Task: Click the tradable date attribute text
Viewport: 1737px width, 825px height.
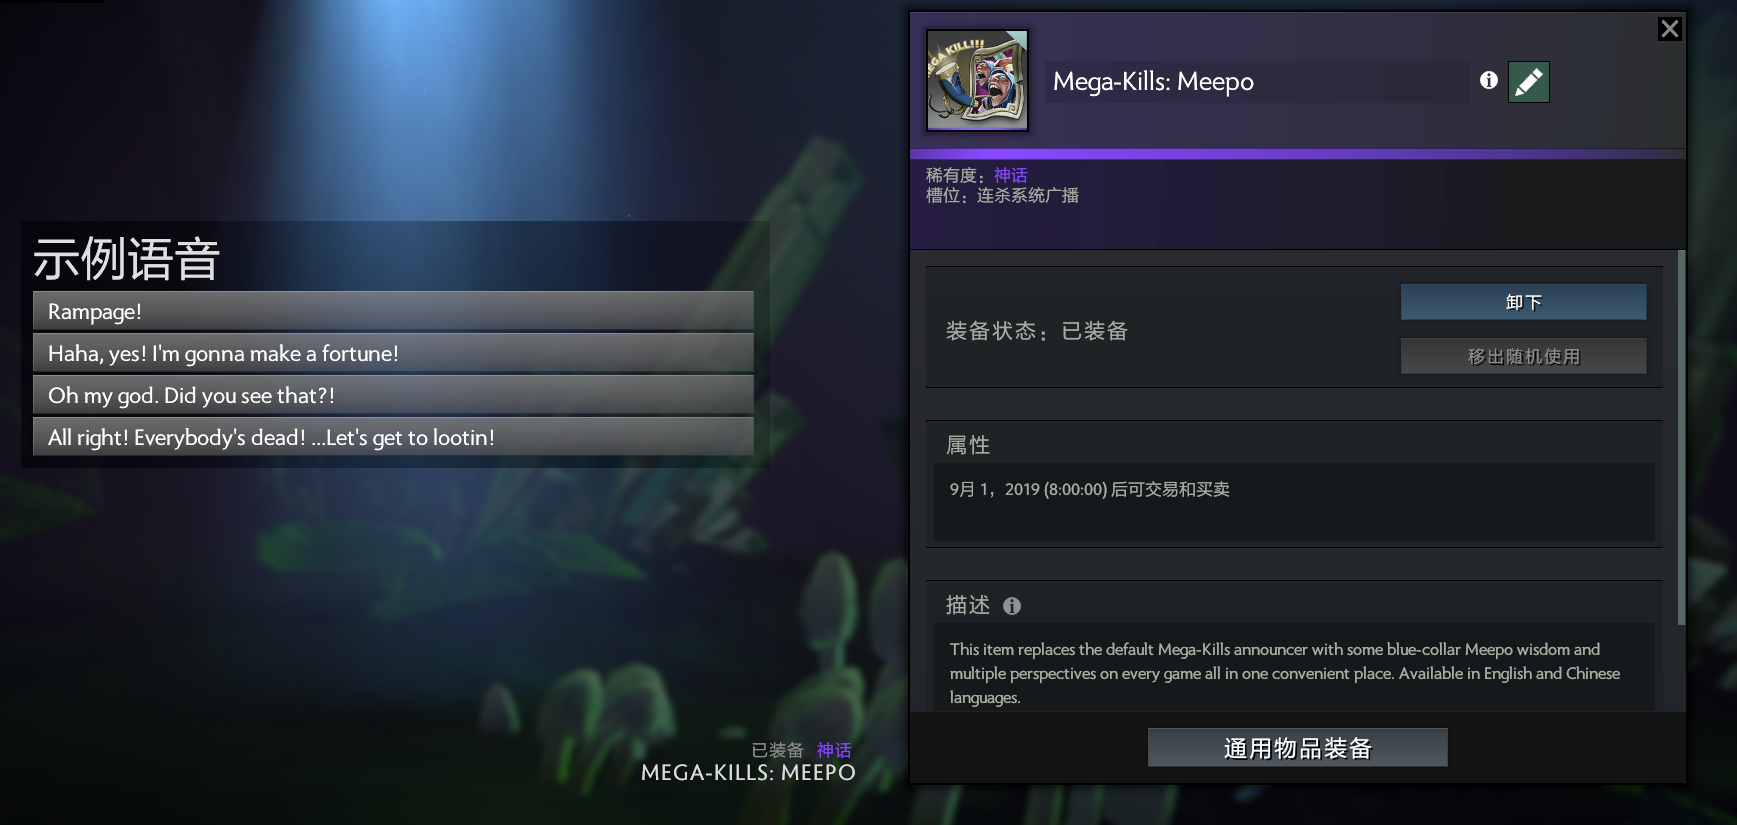Action: pyautogui.click(x=1089, y=489)
